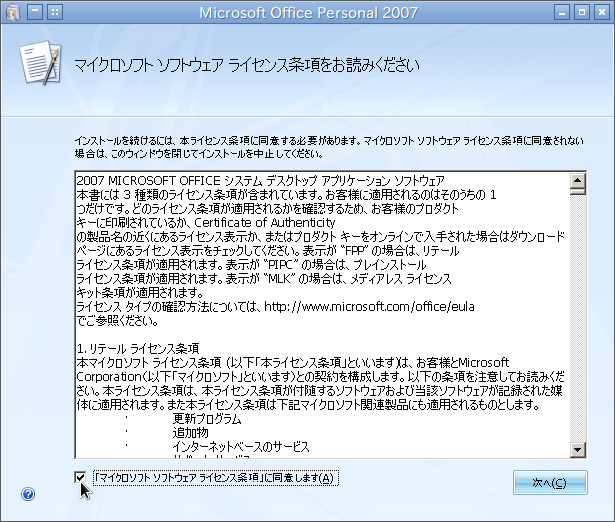Click the scrollbar track below the thumb
The height and width of the screenshot is (522, 615).
click(577, 318)
